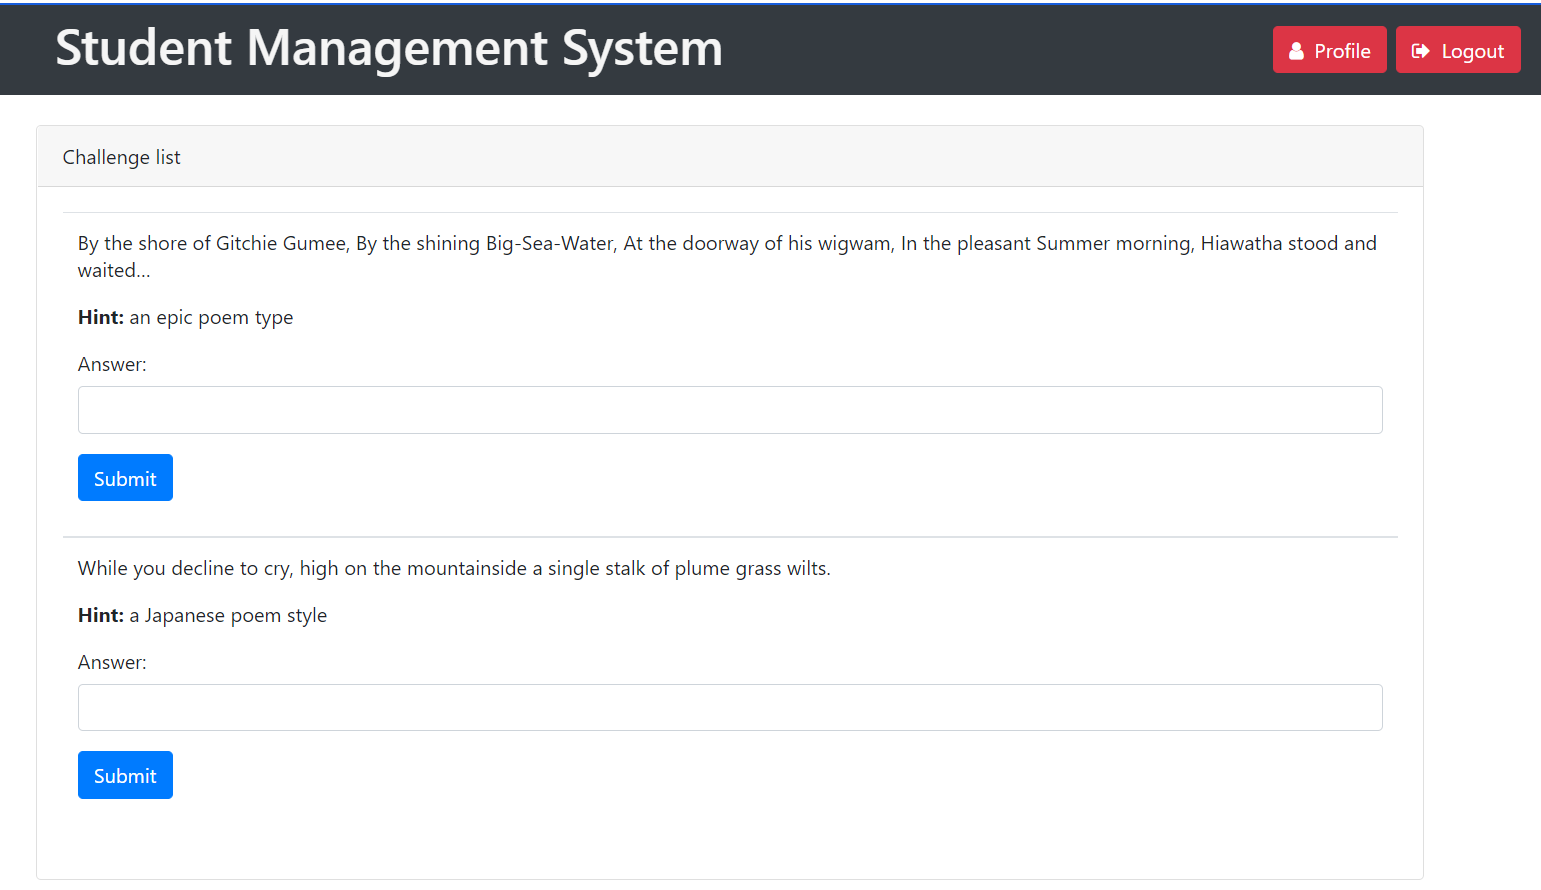Click the second Answer label

[x=112, y=661]
